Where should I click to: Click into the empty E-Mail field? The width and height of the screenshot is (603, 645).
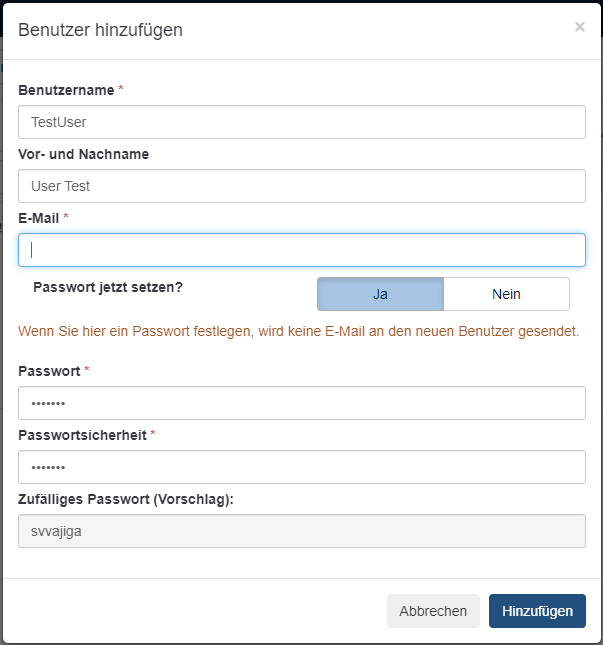(301, 250)
